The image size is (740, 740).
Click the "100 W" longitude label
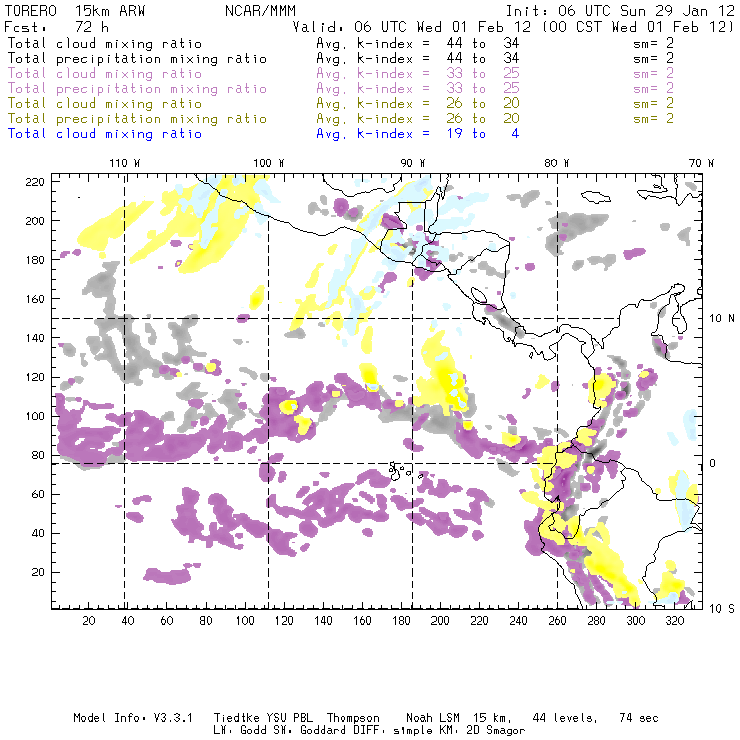point(269,163)
